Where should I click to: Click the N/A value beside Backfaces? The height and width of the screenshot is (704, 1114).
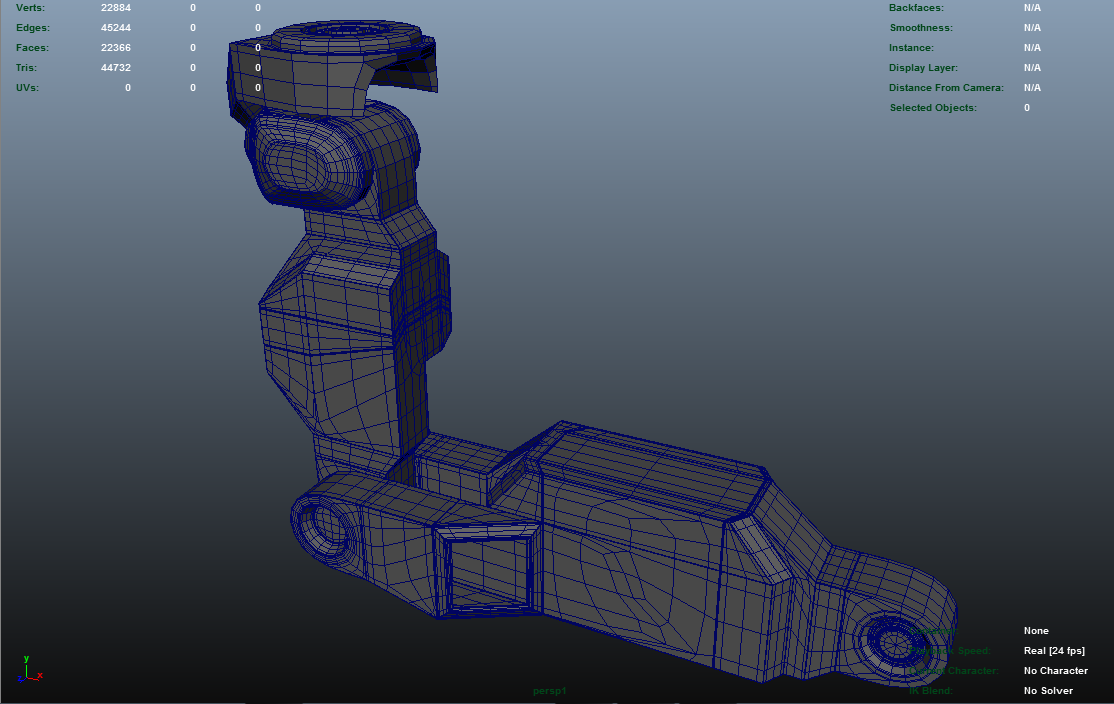1032,8
